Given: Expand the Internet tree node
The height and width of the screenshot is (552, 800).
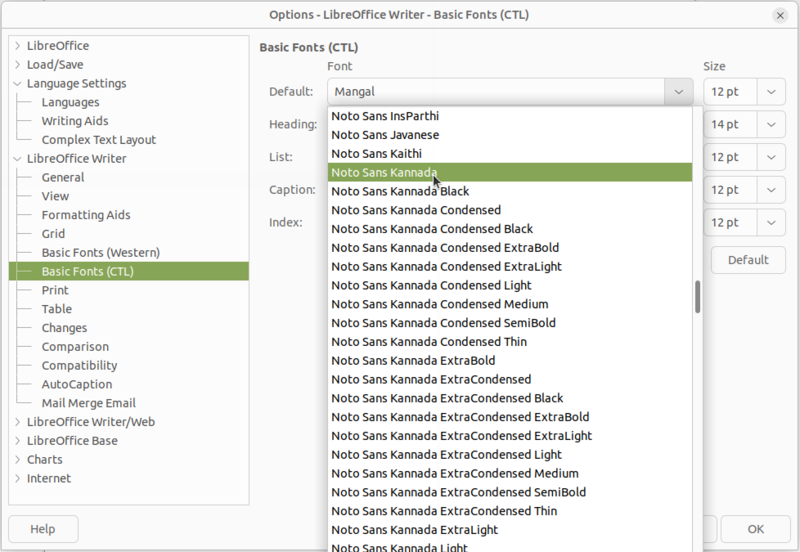Looking at the screenshot, I should [17, 479].
